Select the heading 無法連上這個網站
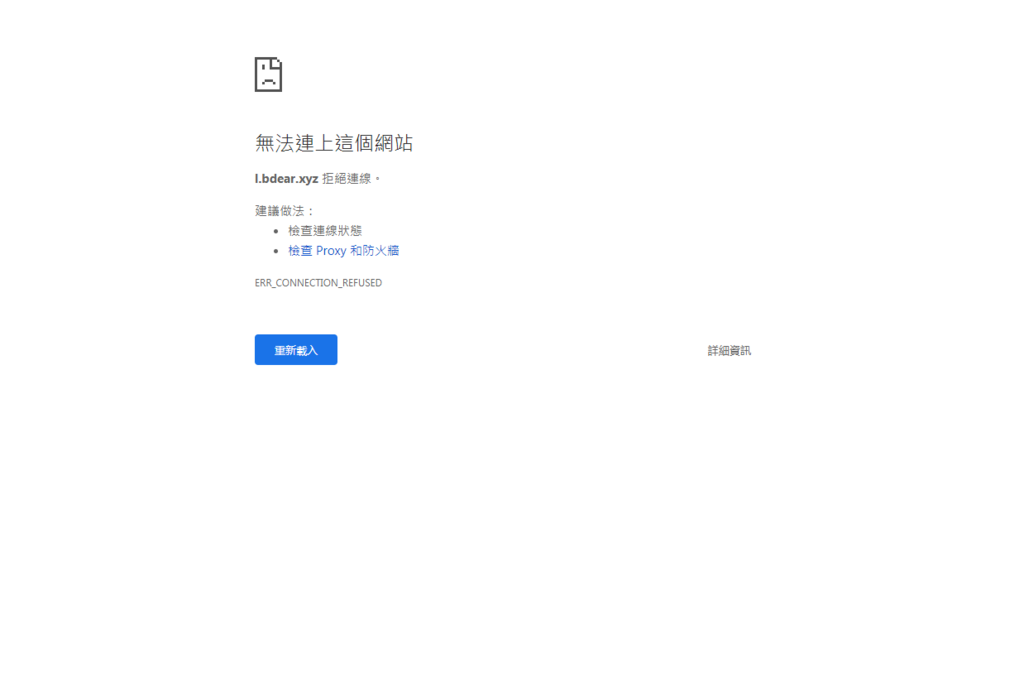The width and height of the screenshot is (1024, 682). tap(334, 142)
